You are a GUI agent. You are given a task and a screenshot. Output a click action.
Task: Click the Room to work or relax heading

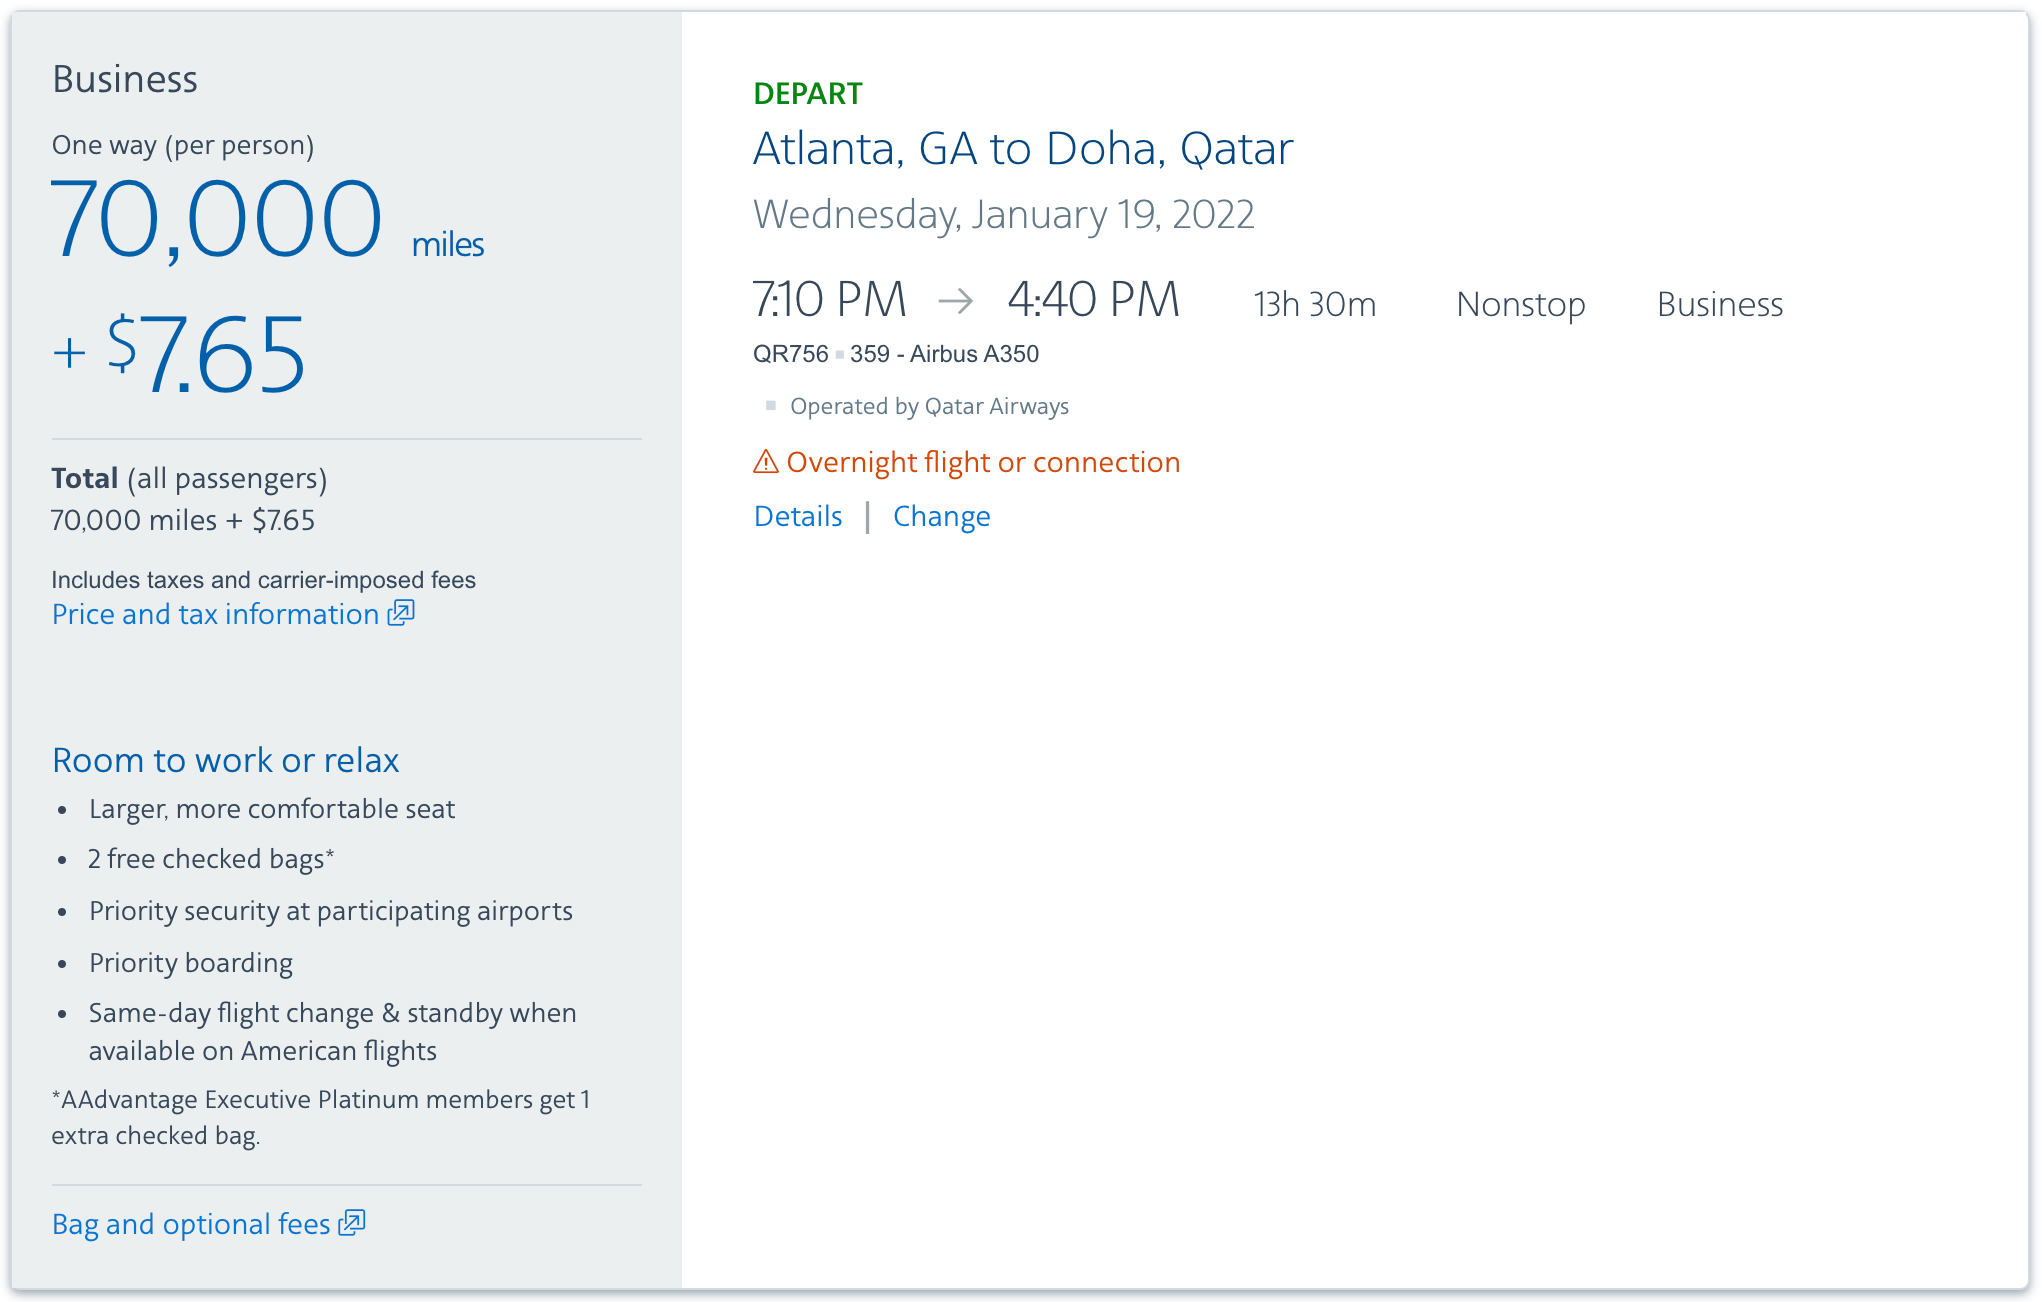pos(226,760)
